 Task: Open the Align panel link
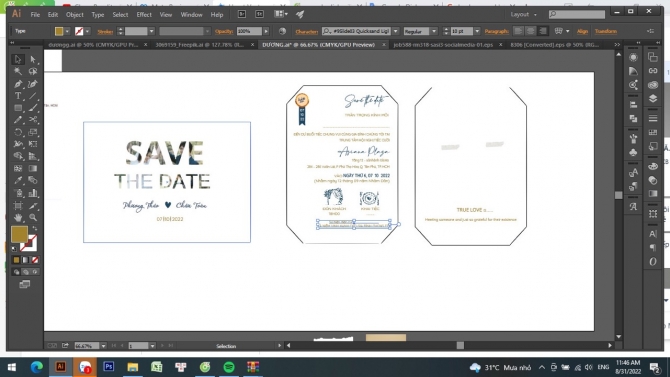pos(582,31)
